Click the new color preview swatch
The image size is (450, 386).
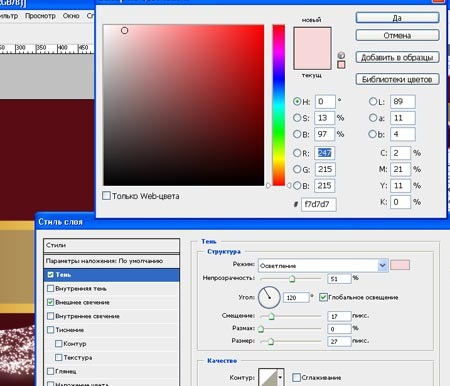[312, 38]
